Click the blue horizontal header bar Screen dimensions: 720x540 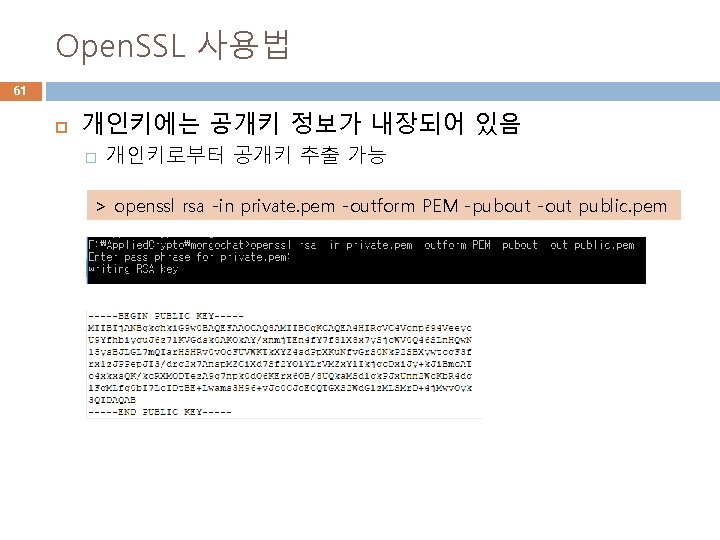click(383, 91)
